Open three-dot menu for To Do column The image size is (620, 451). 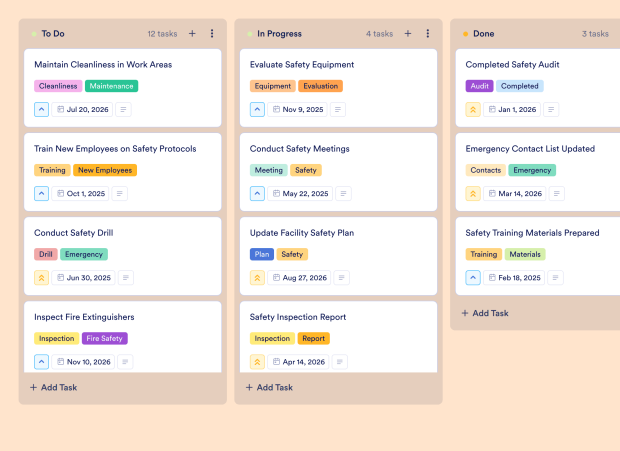212,33
